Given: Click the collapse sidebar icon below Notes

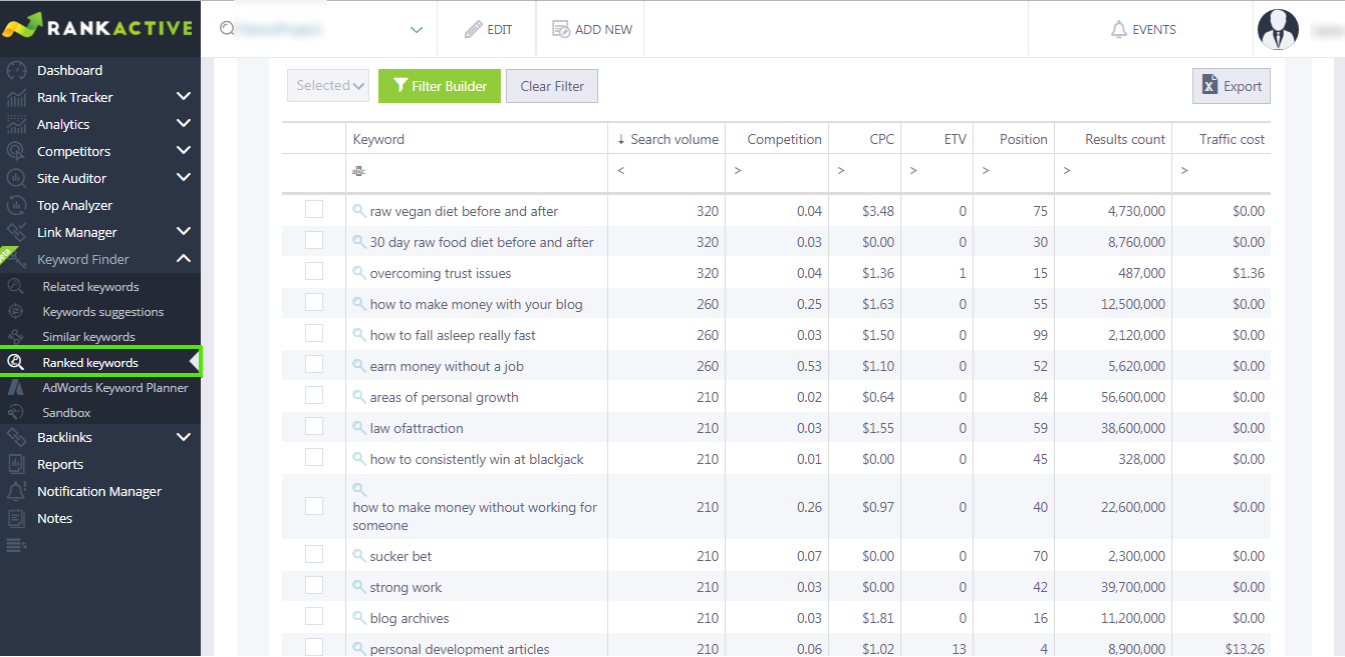Looking at the screenshot, I should pyautogui.click(x=16, y=545).
